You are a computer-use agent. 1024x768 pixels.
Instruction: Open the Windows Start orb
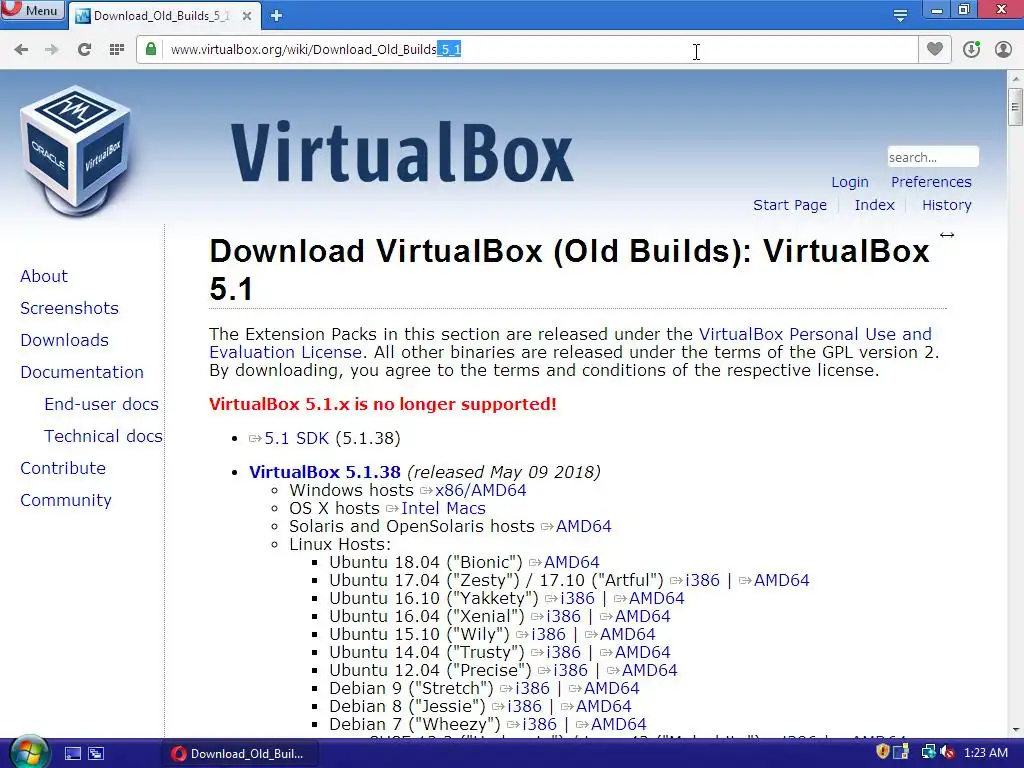coord(27,753)
